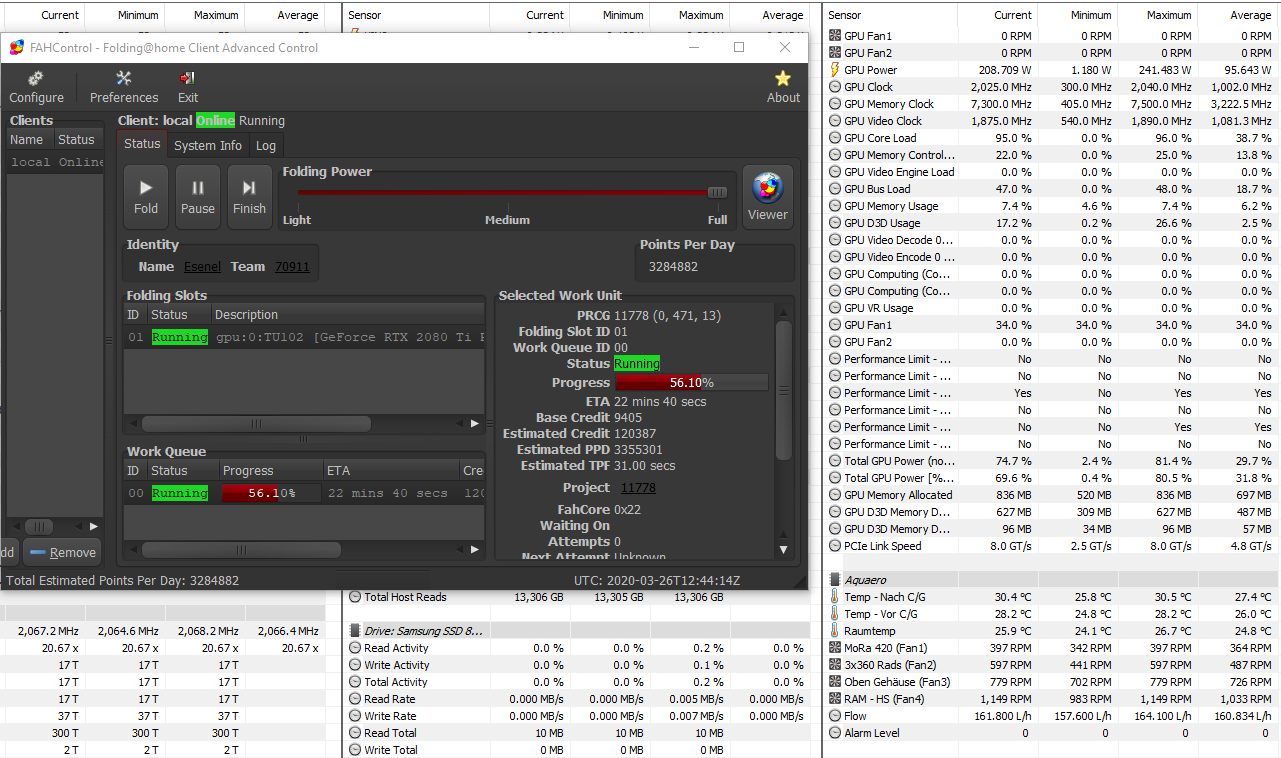Click Name column header in Clients list
The height and width of the screenshot is (758, 1281).
29,140
